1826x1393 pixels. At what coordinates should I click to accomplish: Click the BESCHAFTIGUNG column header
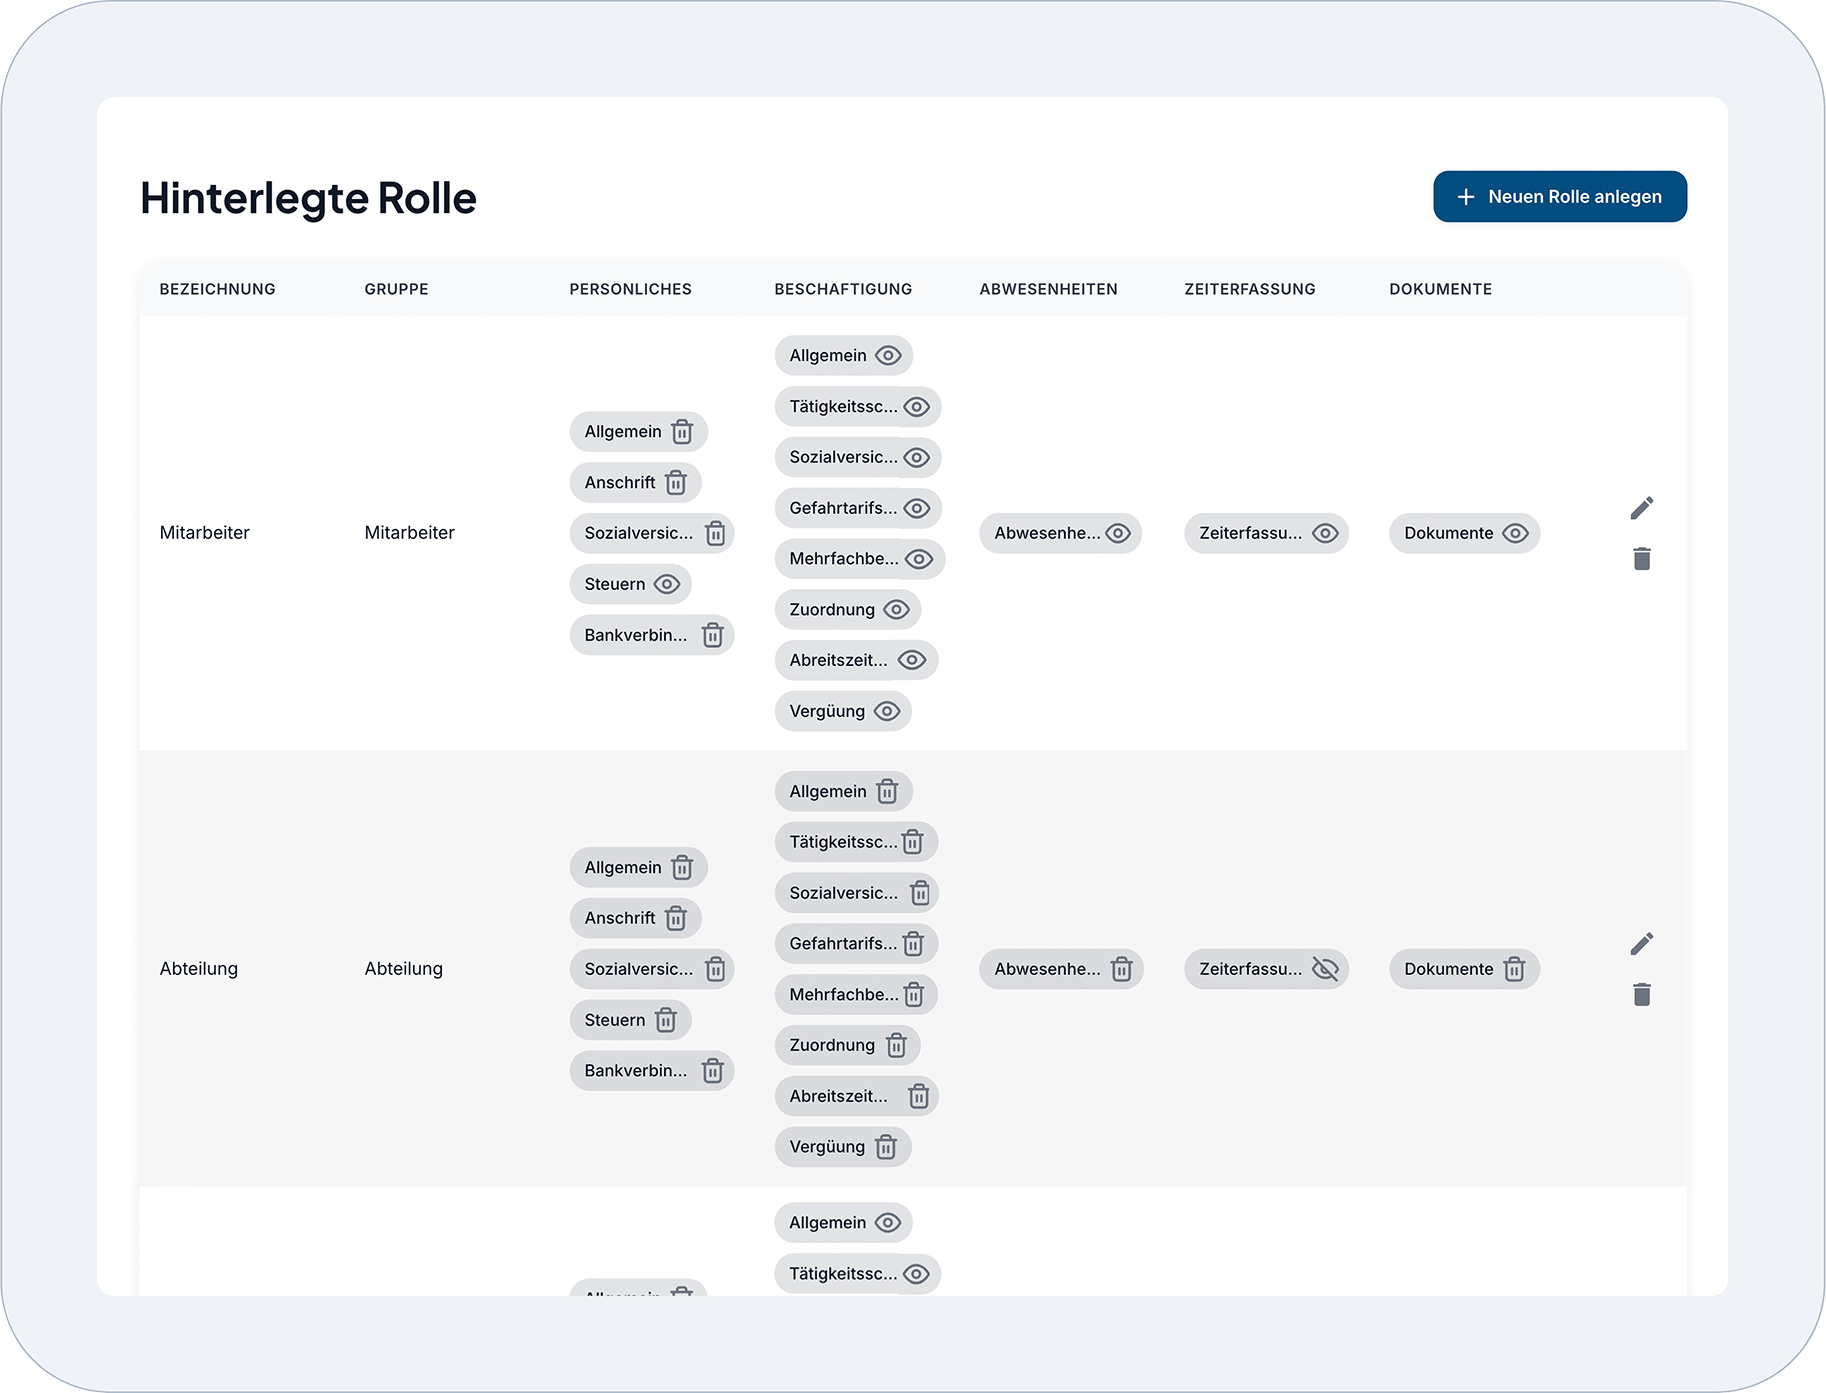coord(842,289)
